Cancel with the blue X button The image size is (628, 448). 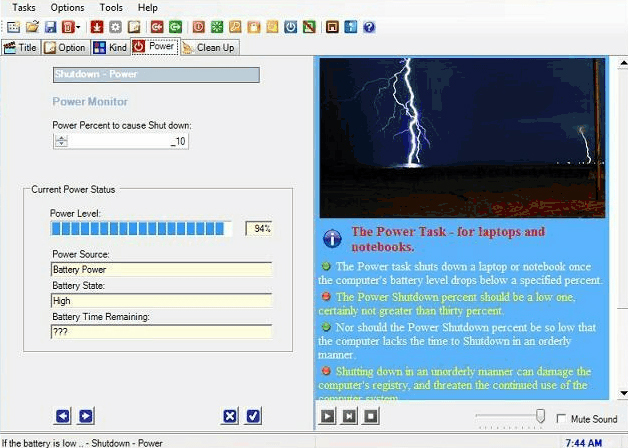230,416
